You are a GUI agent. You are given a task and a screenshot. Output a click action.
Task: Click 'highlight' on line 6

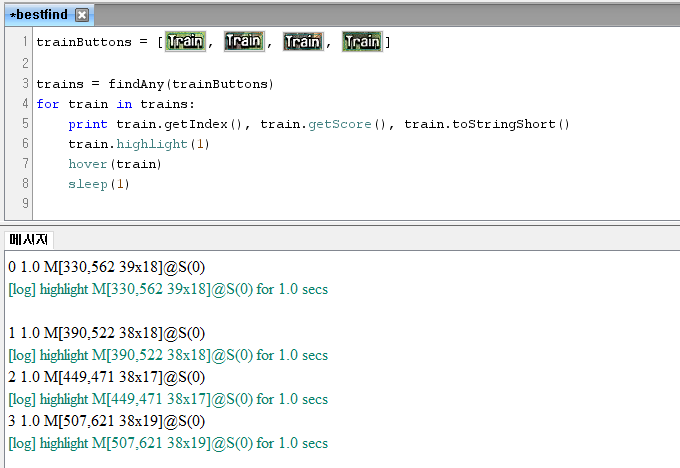pyautogui.click(x=152, y=144)
